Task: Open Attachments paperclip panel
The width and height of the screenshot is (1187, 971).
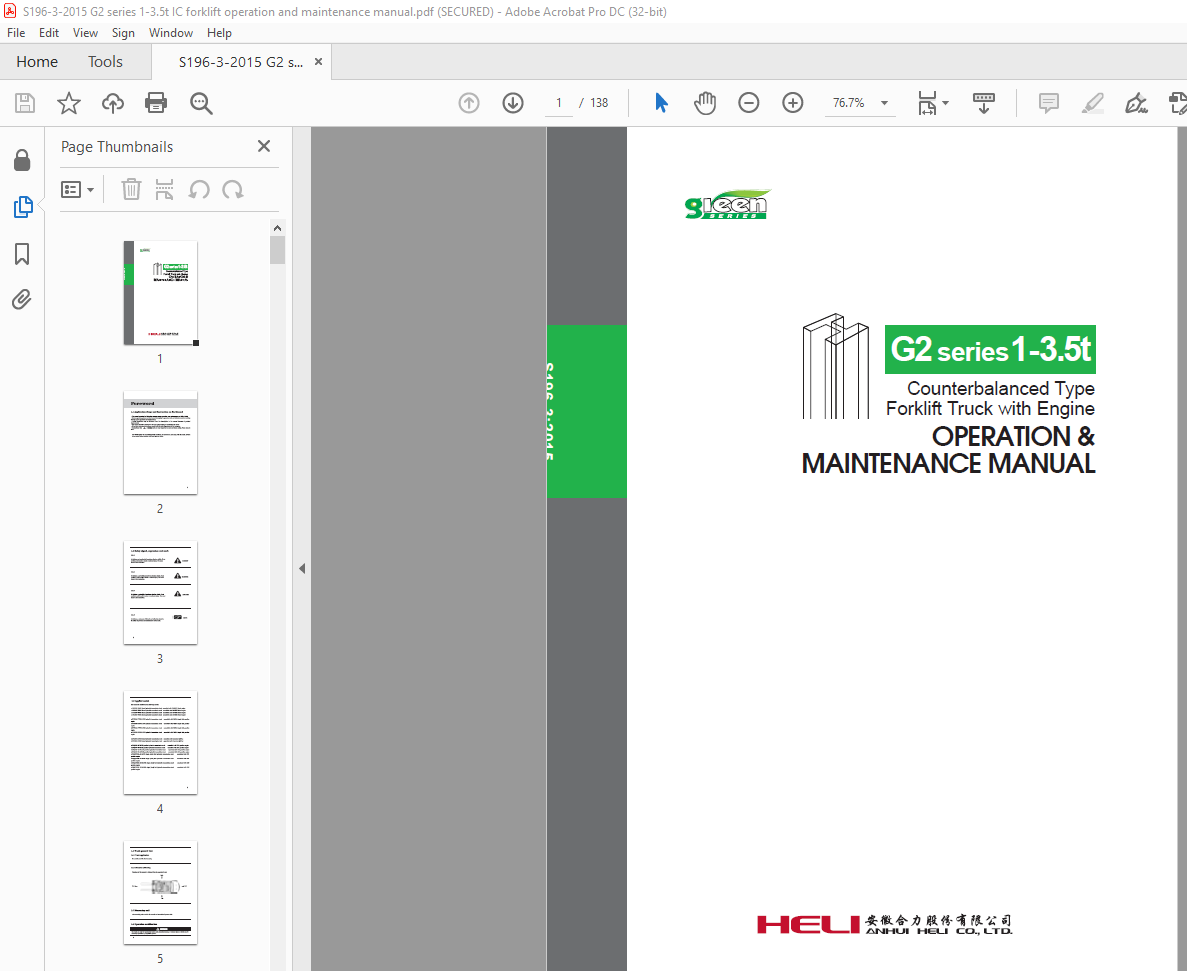Action: tap(22, 300)
